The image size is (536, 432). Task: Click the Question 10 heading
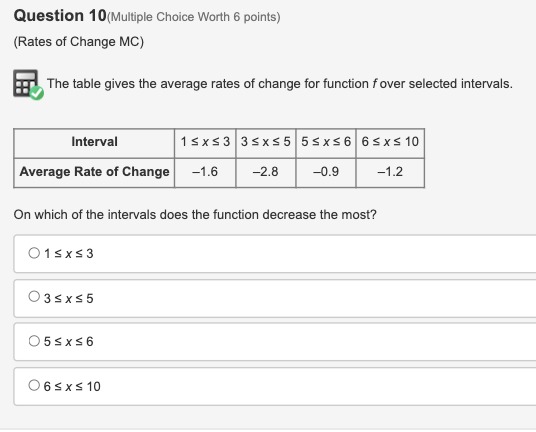pyautogui.click(x=60, y=16)
